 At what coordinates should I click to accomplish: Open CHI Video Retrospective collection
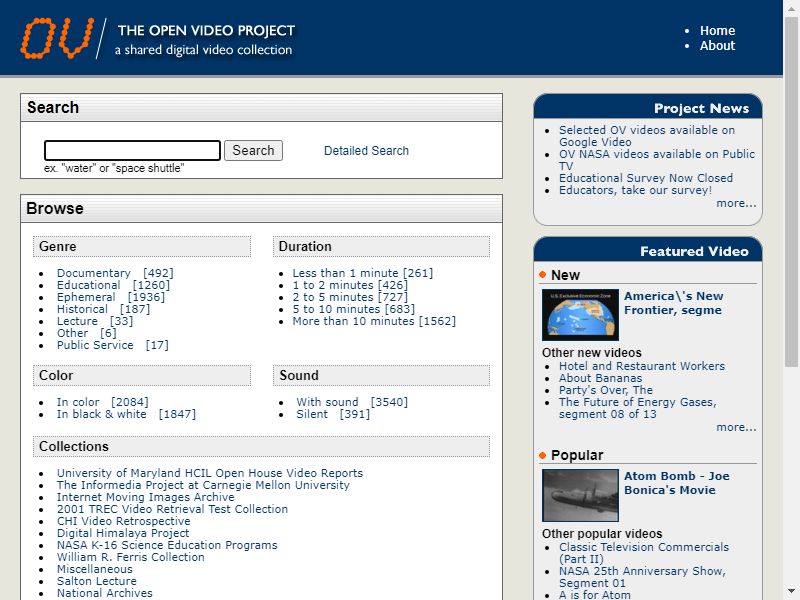coord(123,521)
